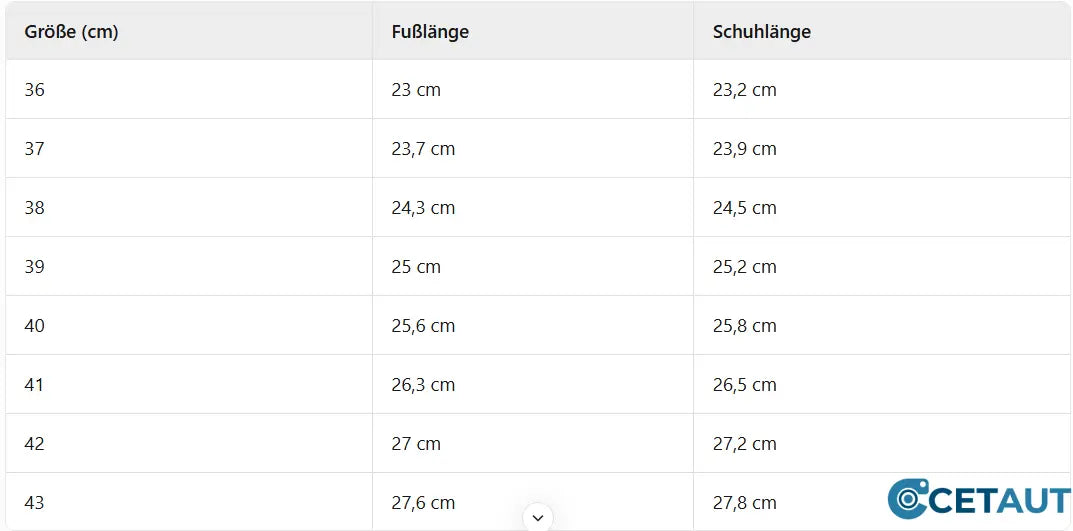1073x531 pixels.
Task: Click the size 36 cell
Action: (35, 90)
